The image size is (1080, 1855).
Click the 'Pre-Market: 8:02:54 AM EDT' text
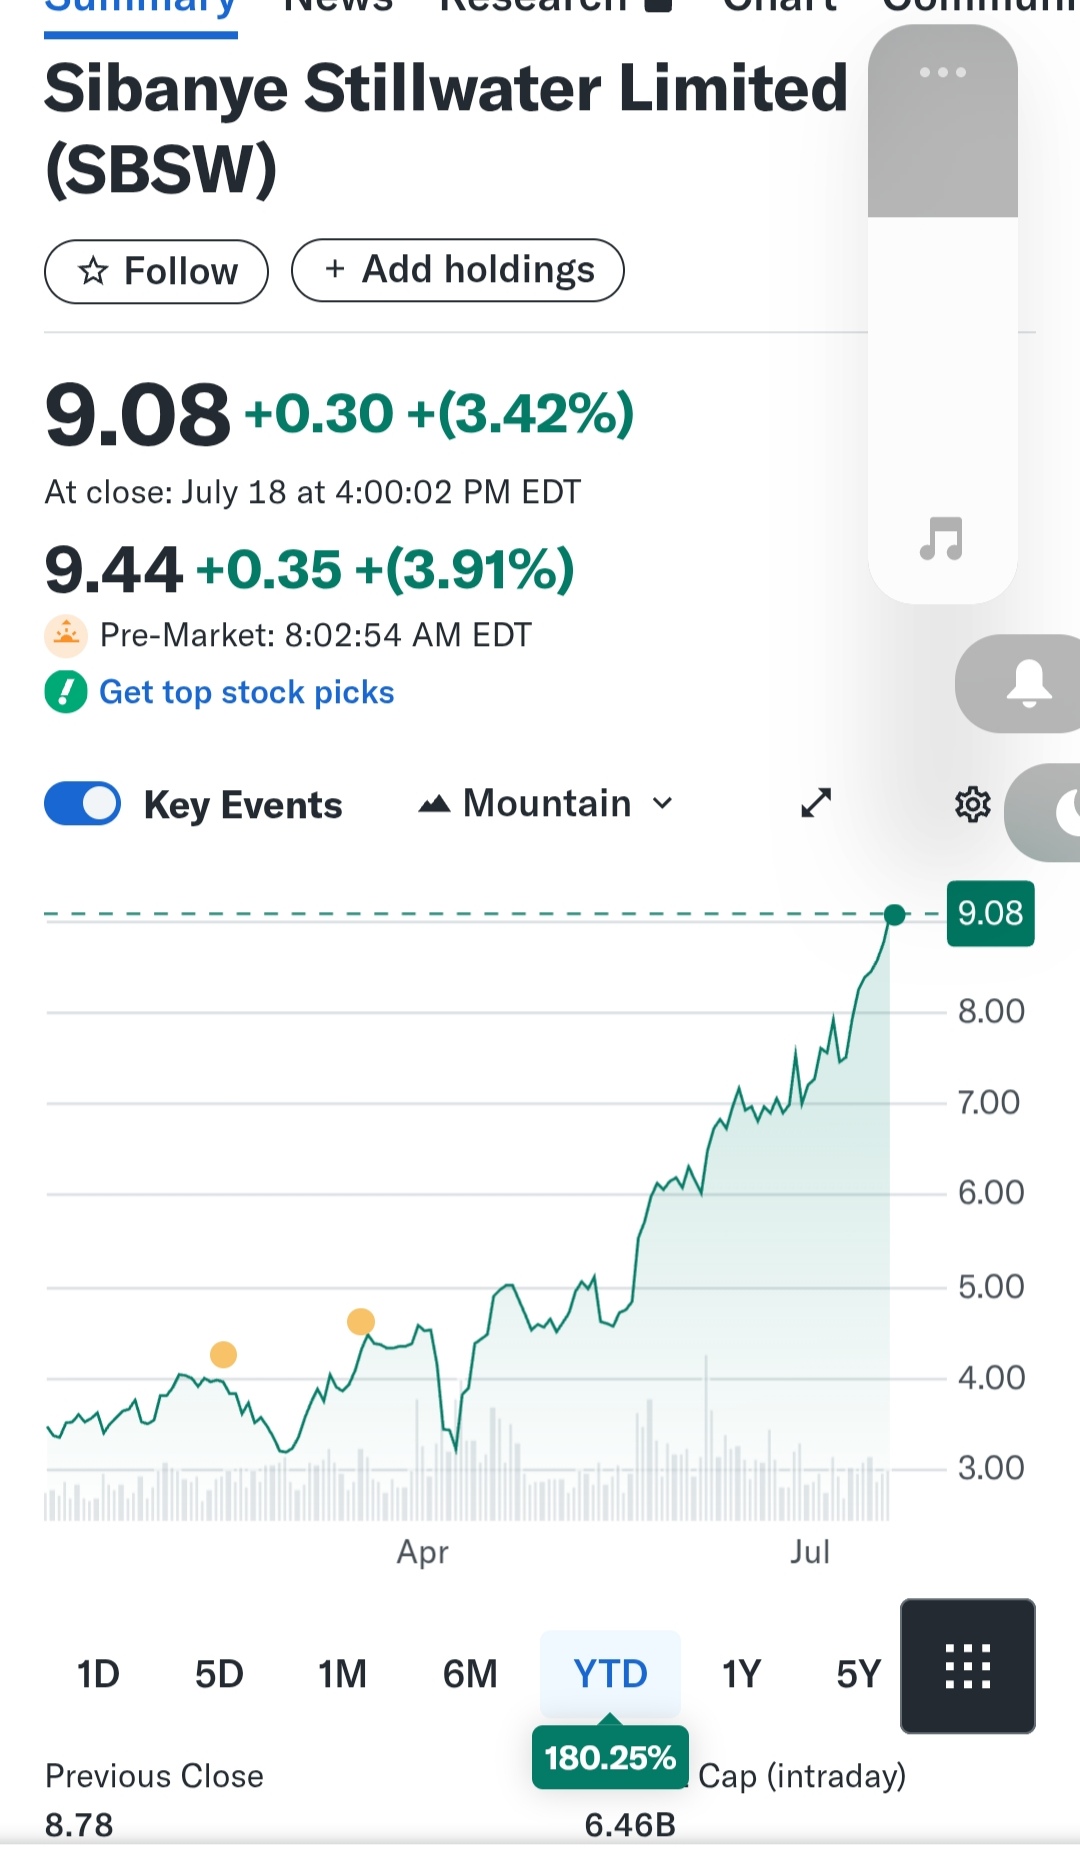[316, 635]
